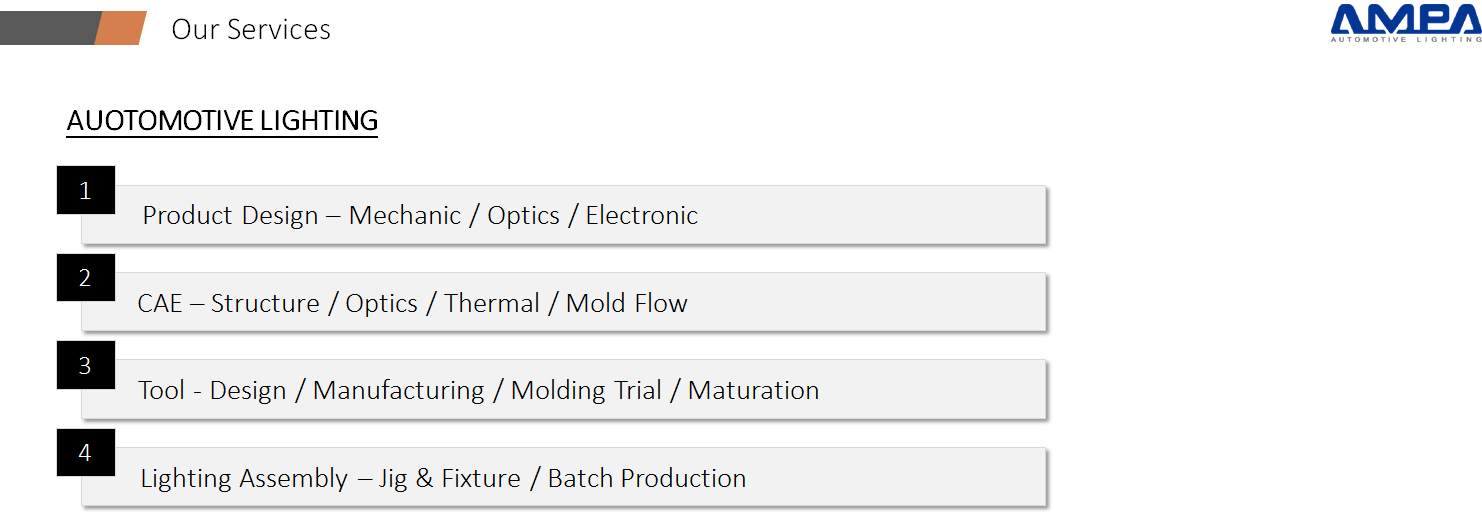Screen dimensions: 1482x515
Task: Click the gray header bar shape
Action: (50, 28)
